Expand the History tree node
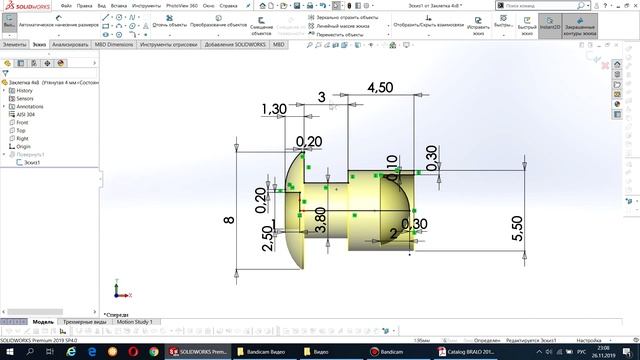 point(4,91)
